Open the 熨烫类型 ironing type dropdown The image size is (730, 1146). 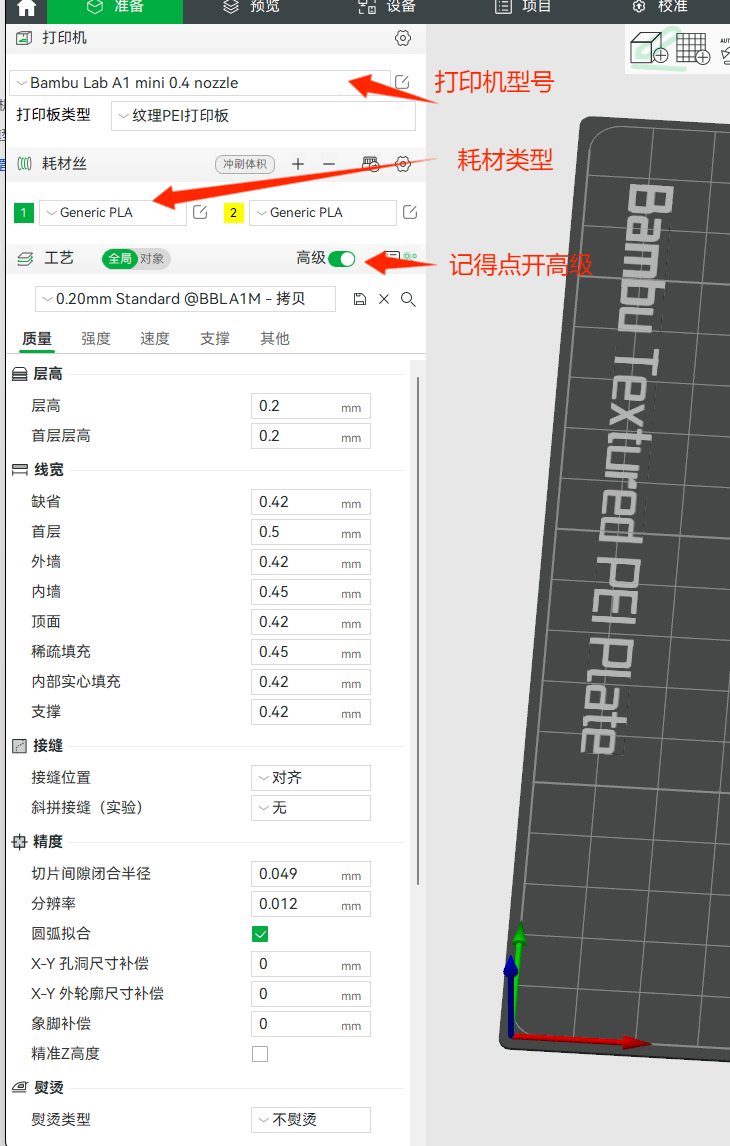pyautogui.click(x=311, y=1120)
